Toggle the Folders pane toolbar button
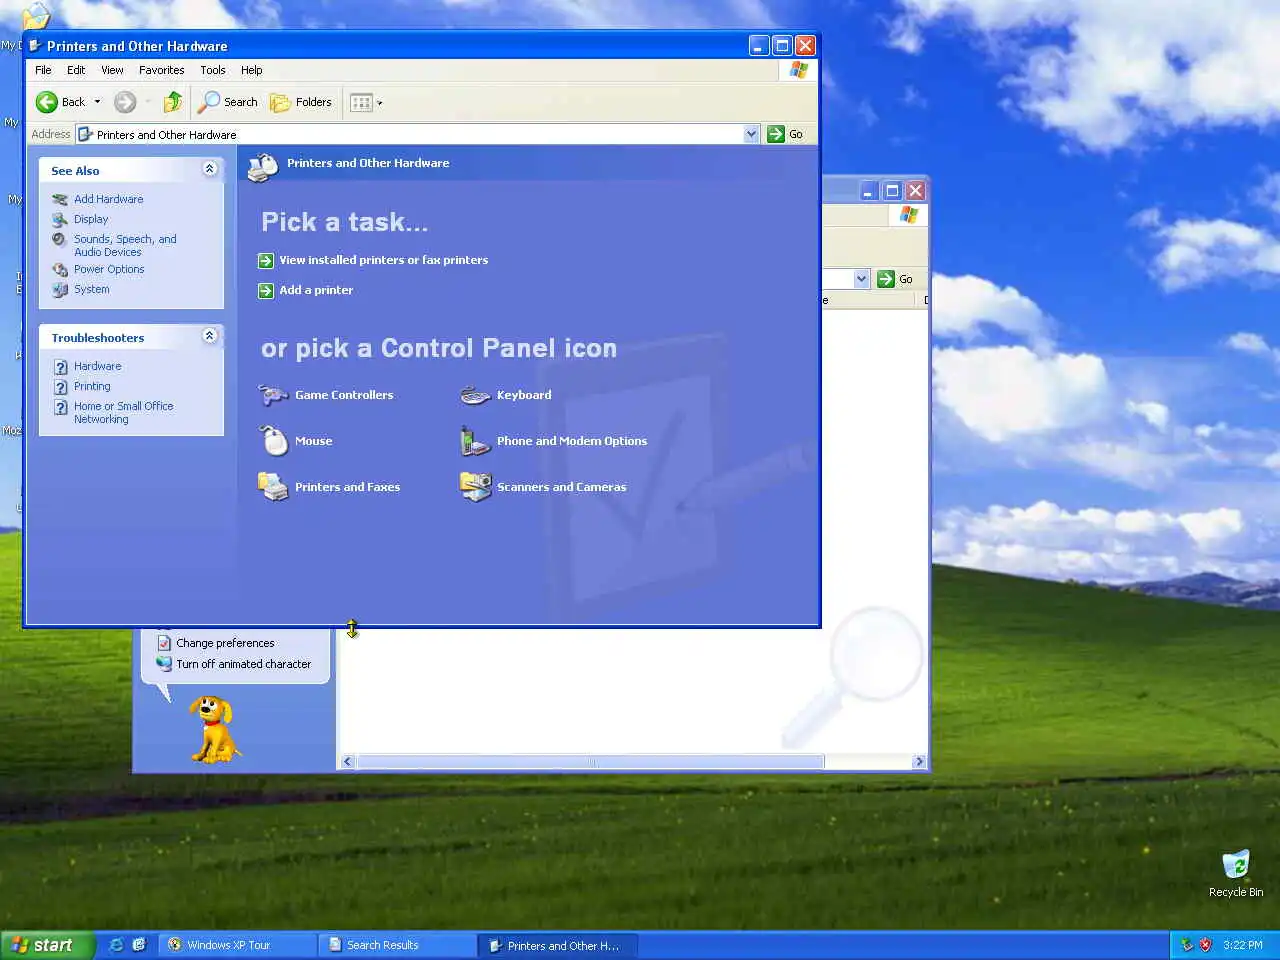The width and height of the screenshot is (1280, 960). (301, 102)
